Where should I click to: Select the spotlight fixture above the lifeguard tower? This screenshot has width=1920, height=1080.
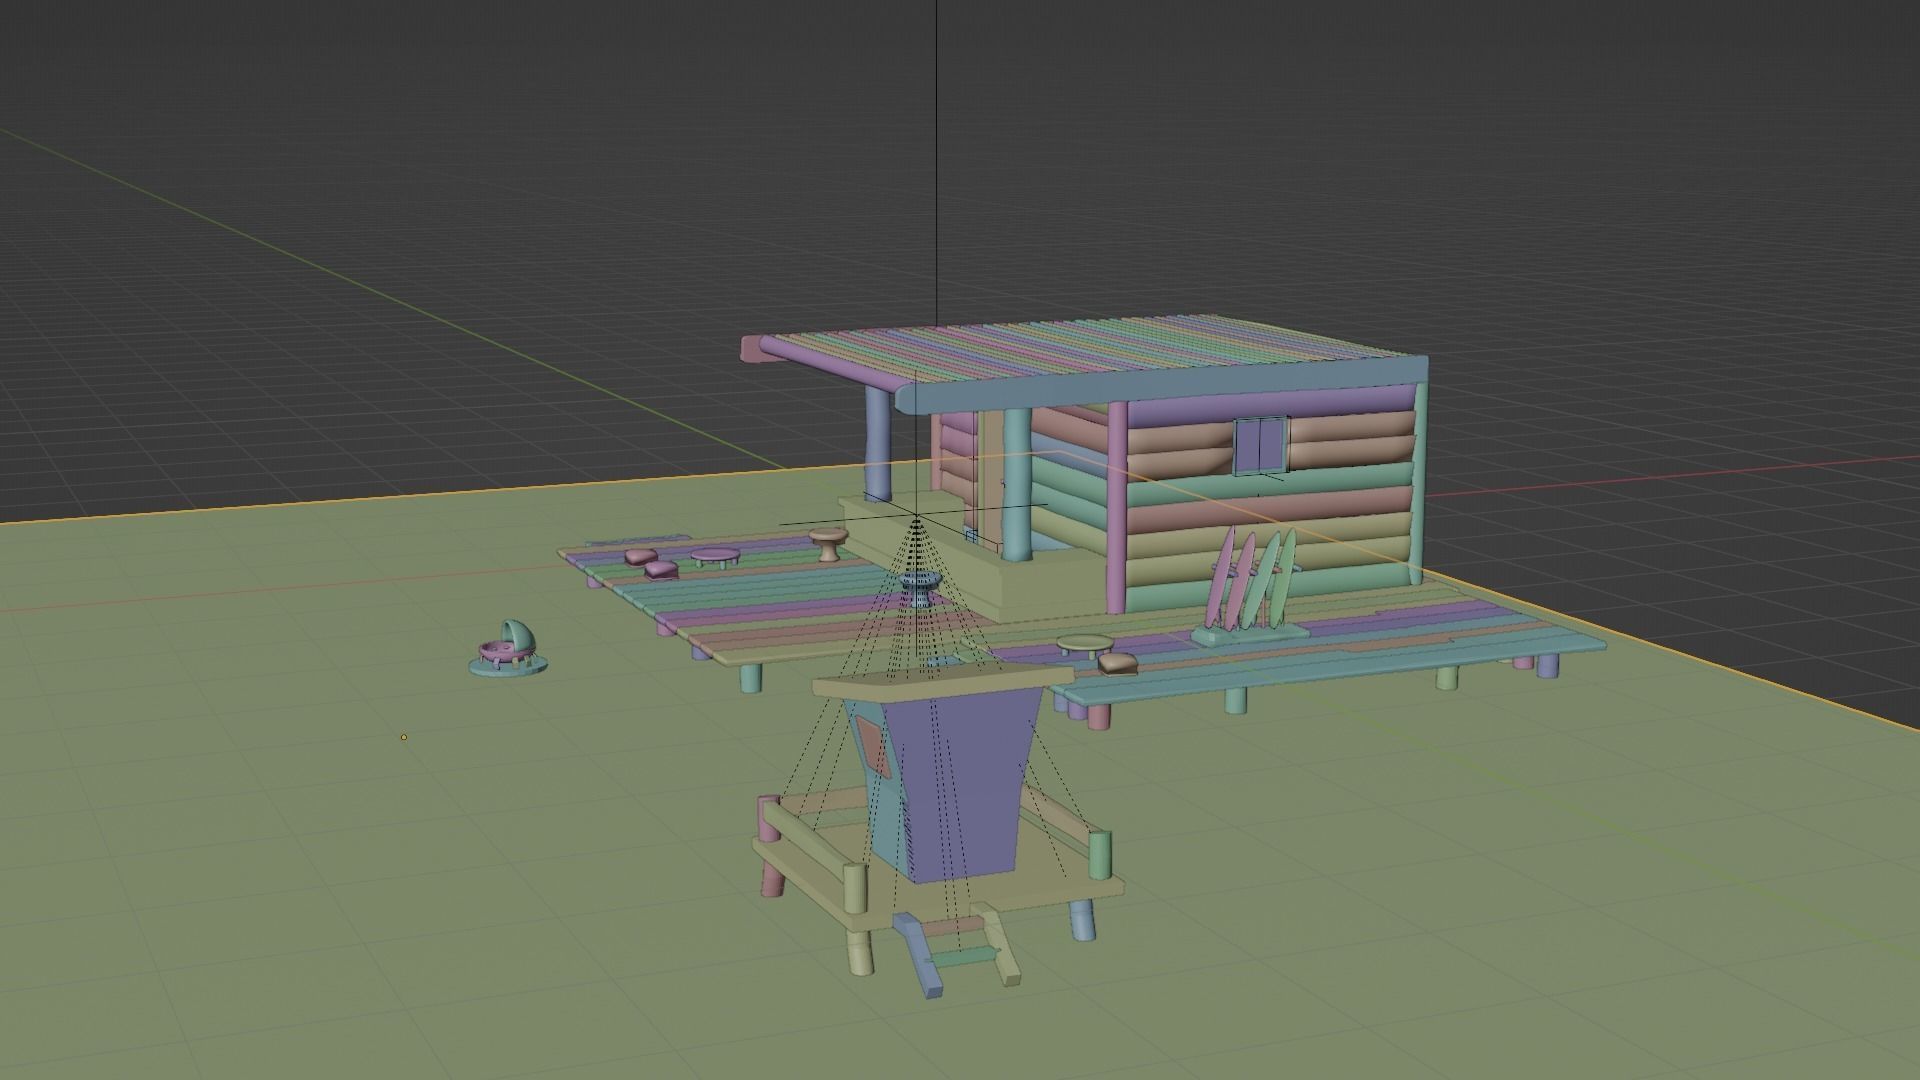tap(920, 588)
